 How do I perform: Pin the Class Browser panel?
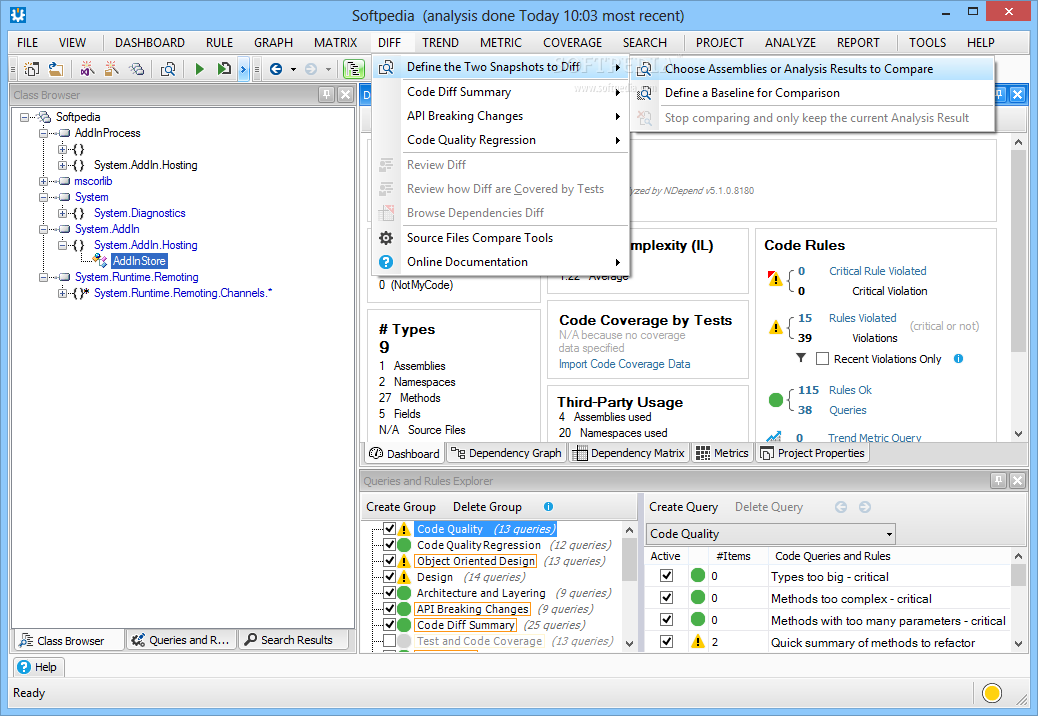coord(326,95)
